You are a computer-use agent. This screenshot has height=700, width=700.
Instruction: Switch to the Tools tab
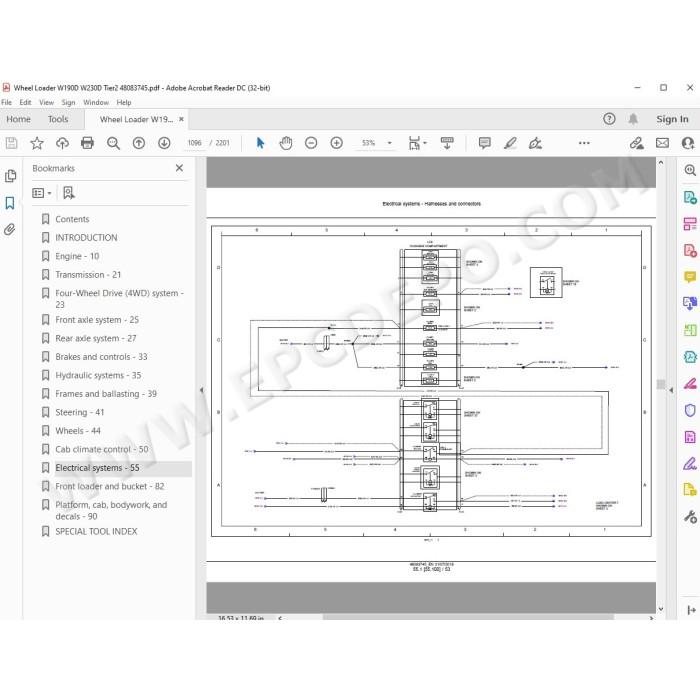coord(58,119)
